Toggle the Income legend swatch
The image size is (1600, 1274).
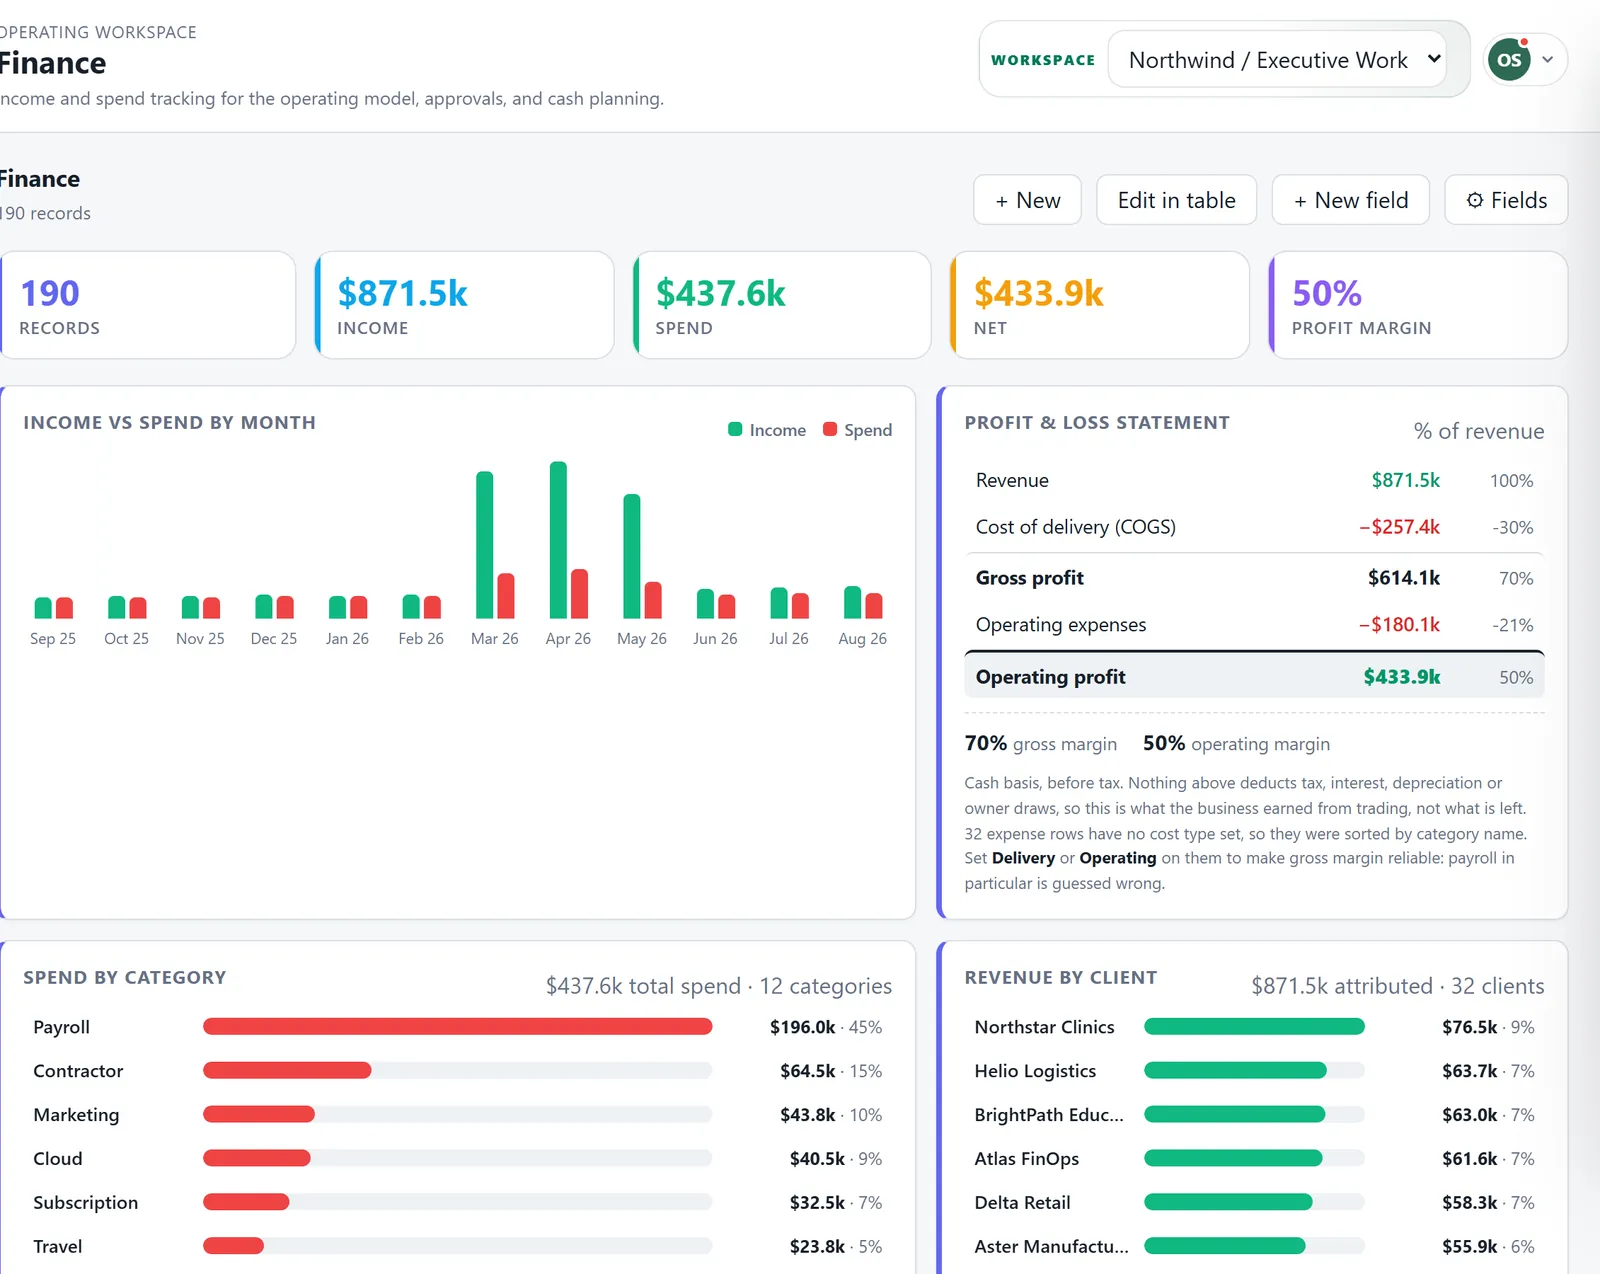click(735, 429)
